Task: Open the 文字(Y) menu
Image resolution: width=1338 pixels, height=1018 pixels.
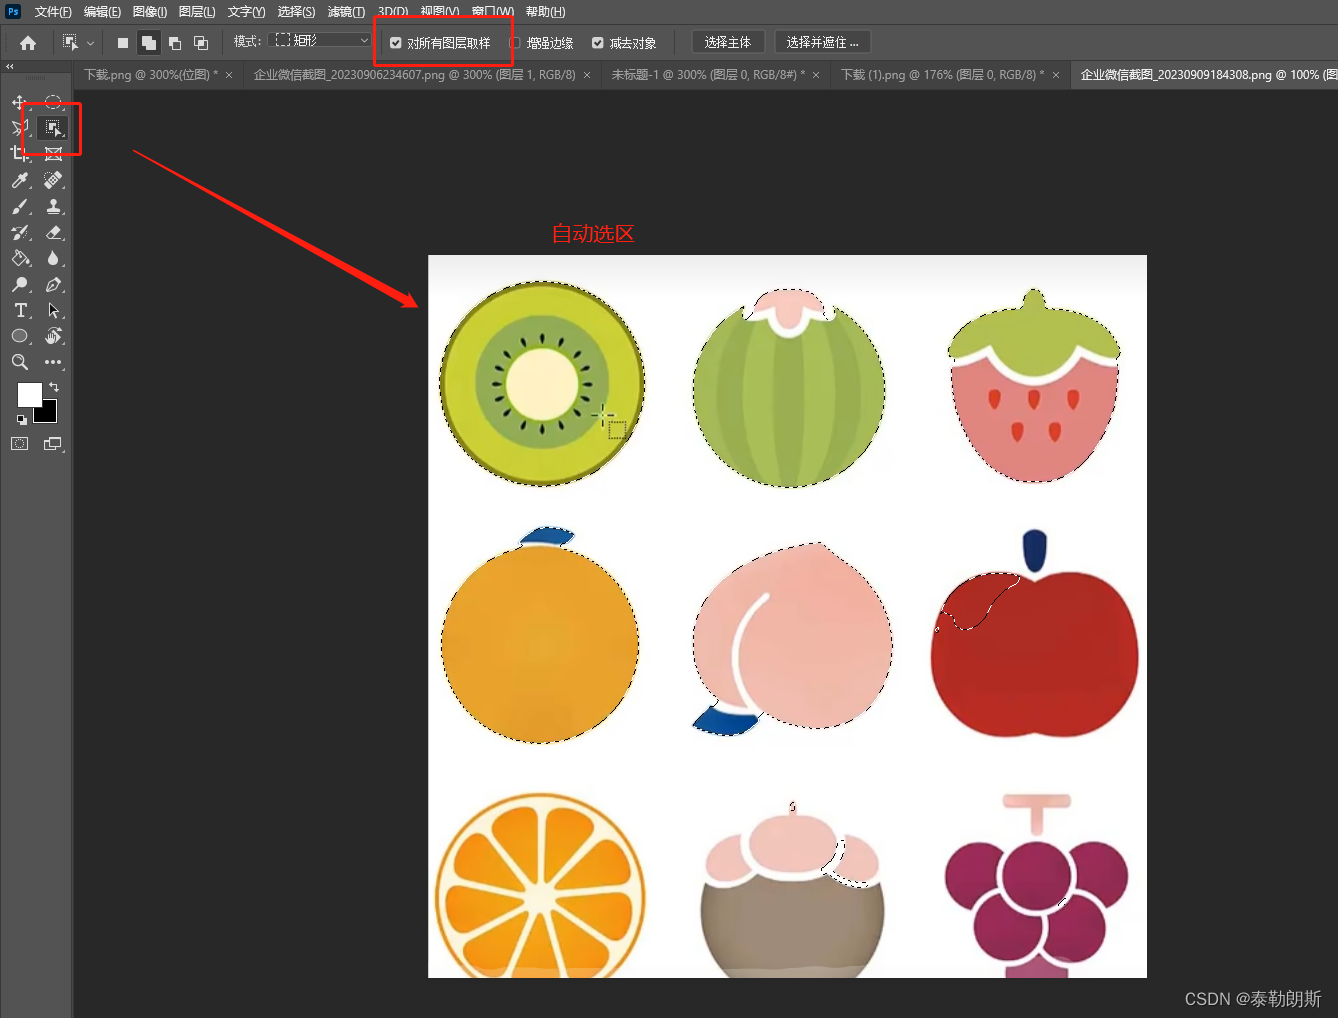Action: pos(246,12)
